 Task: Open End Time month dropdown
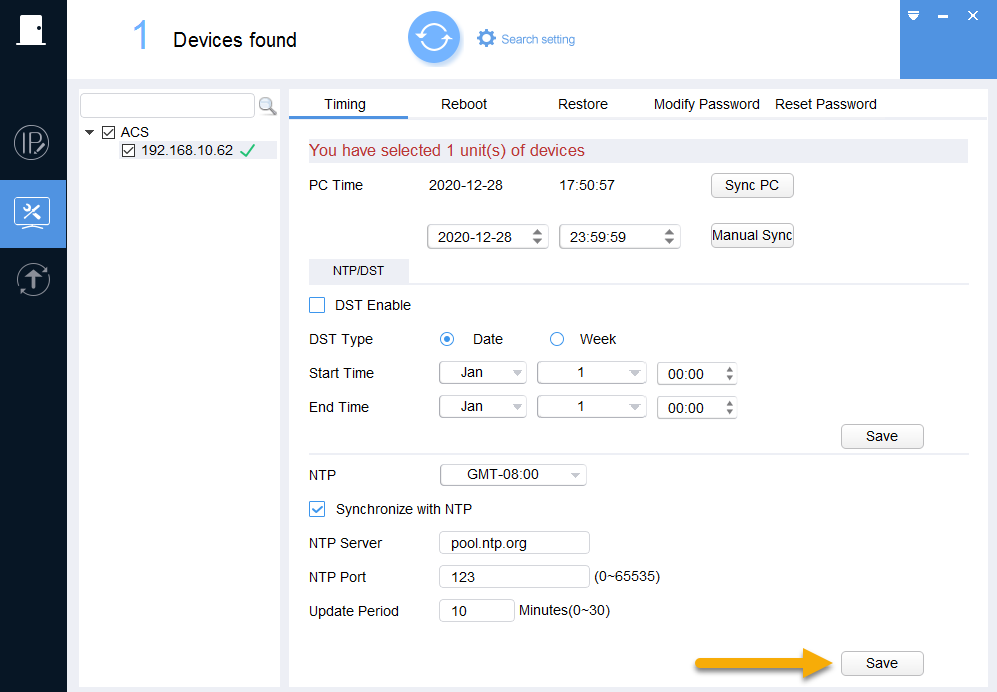(483, 406)
